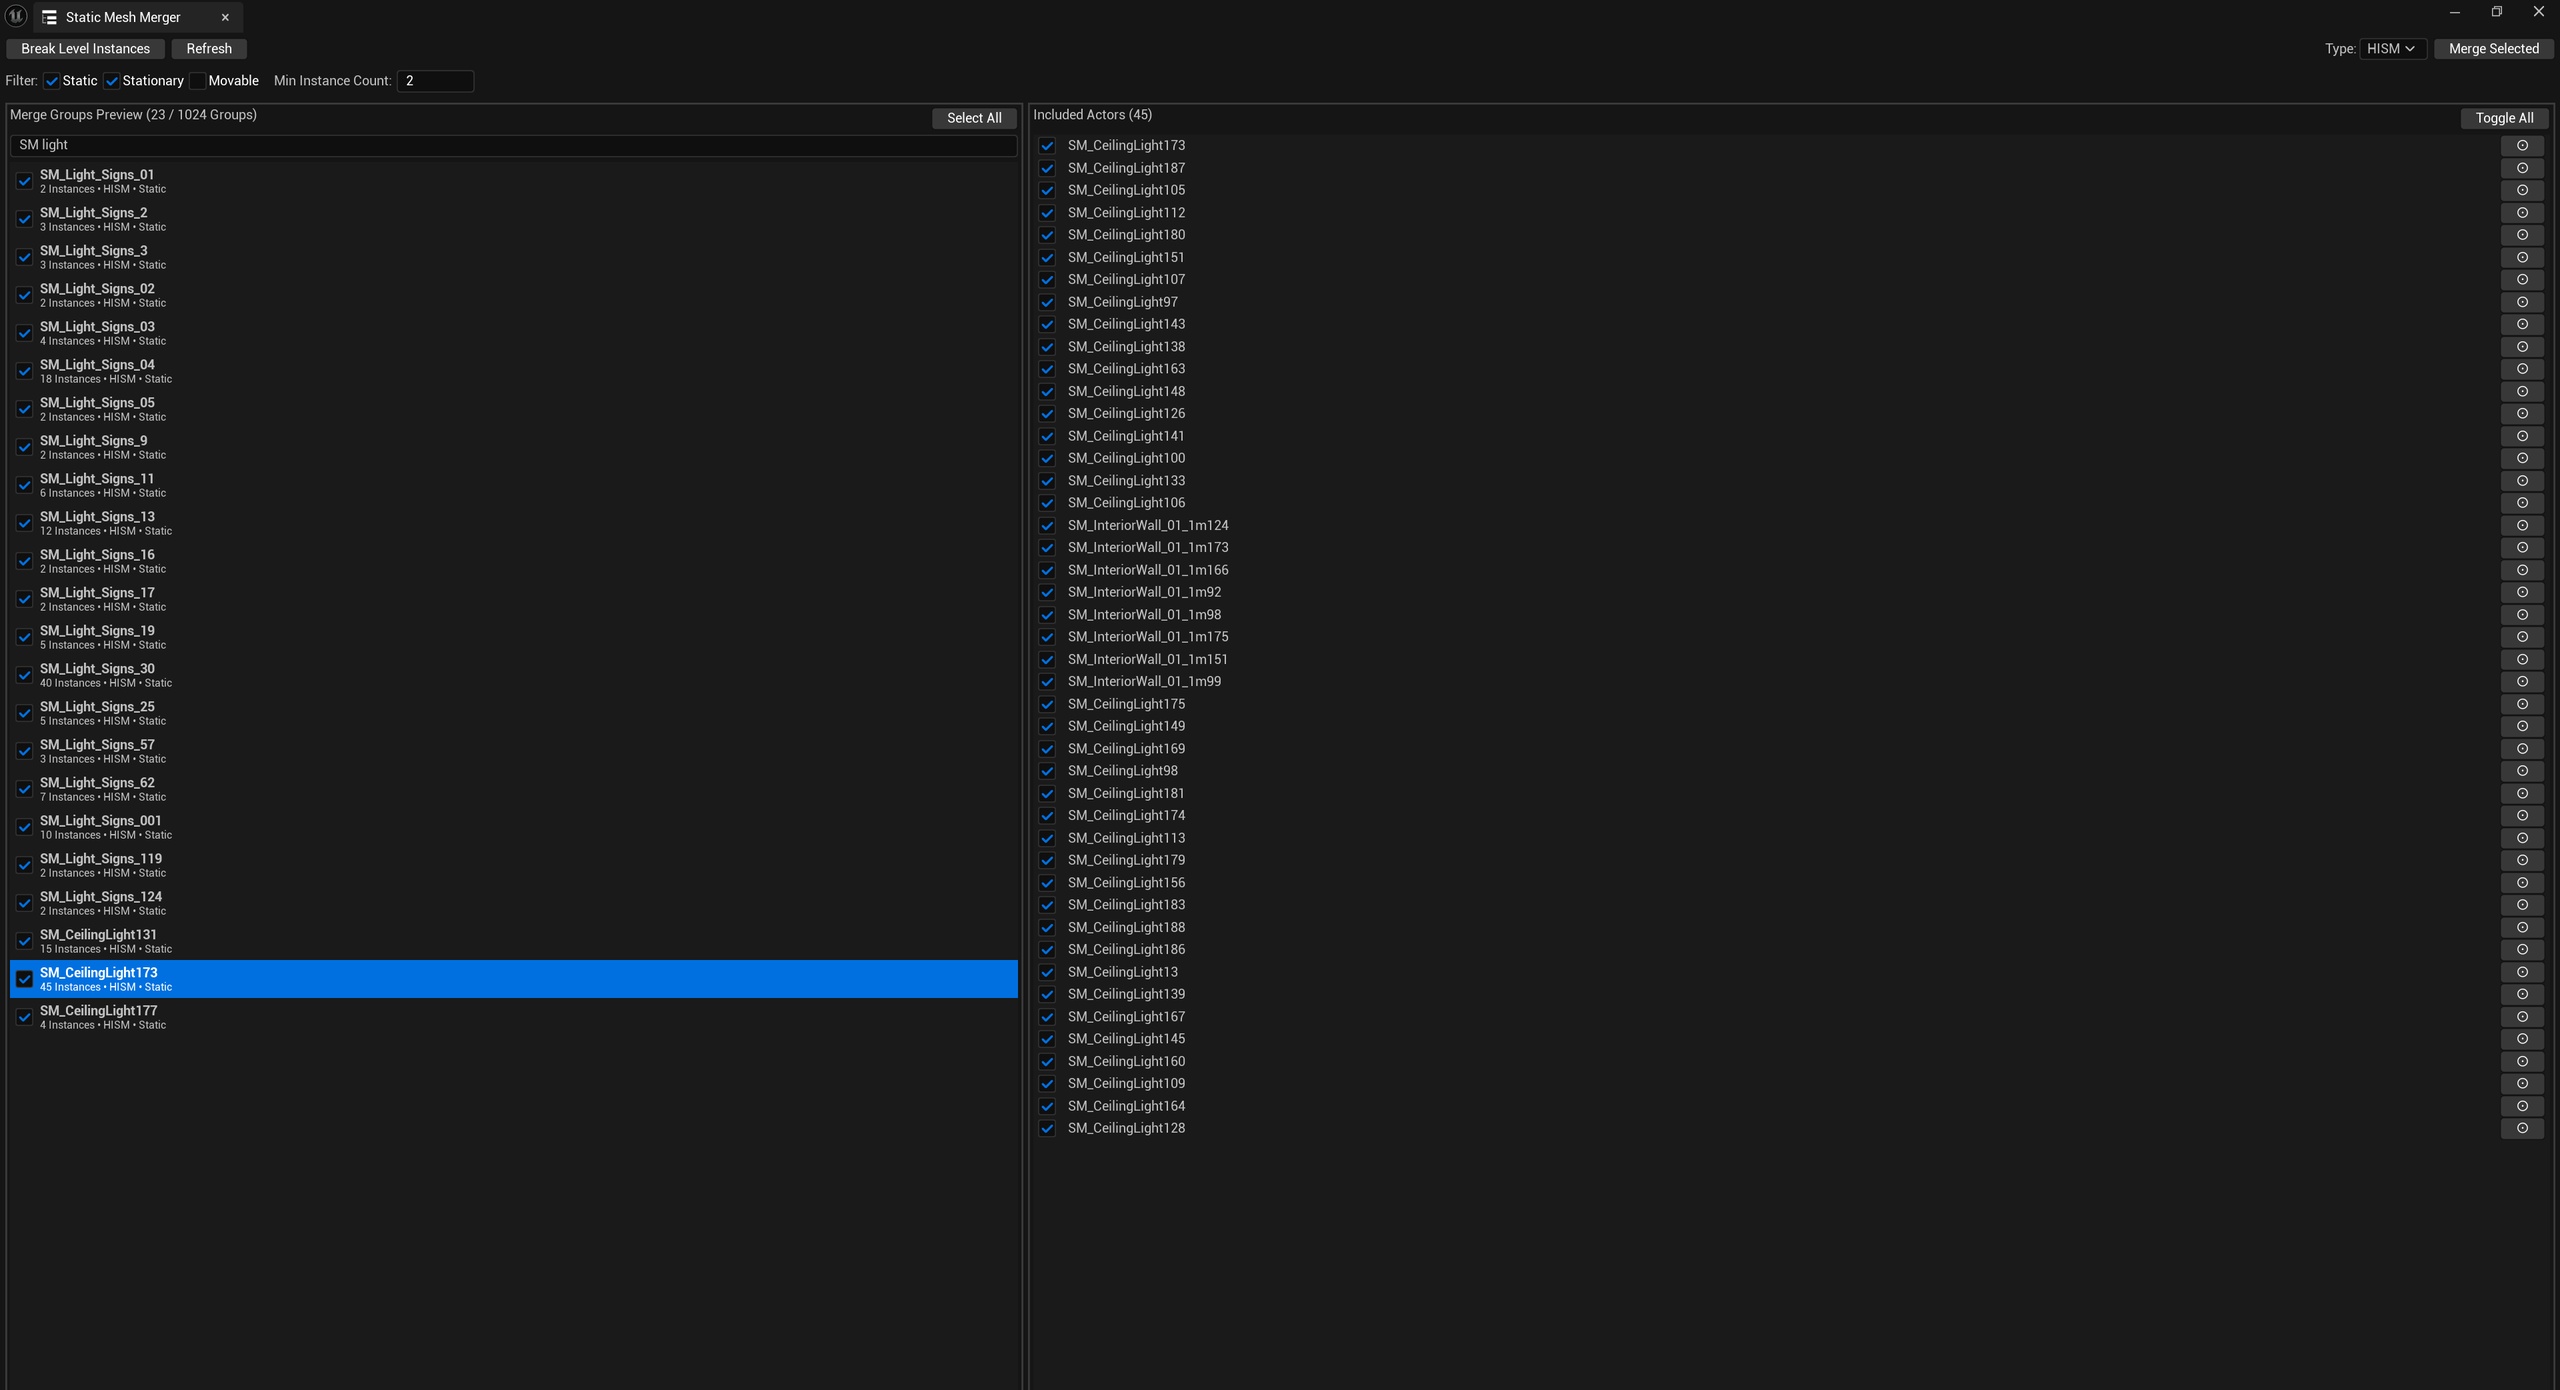Viewport: 2560px width, 1390px height.
Task: Select the SM_Light_Signs_62 group row
Action: tap(513, 789)
